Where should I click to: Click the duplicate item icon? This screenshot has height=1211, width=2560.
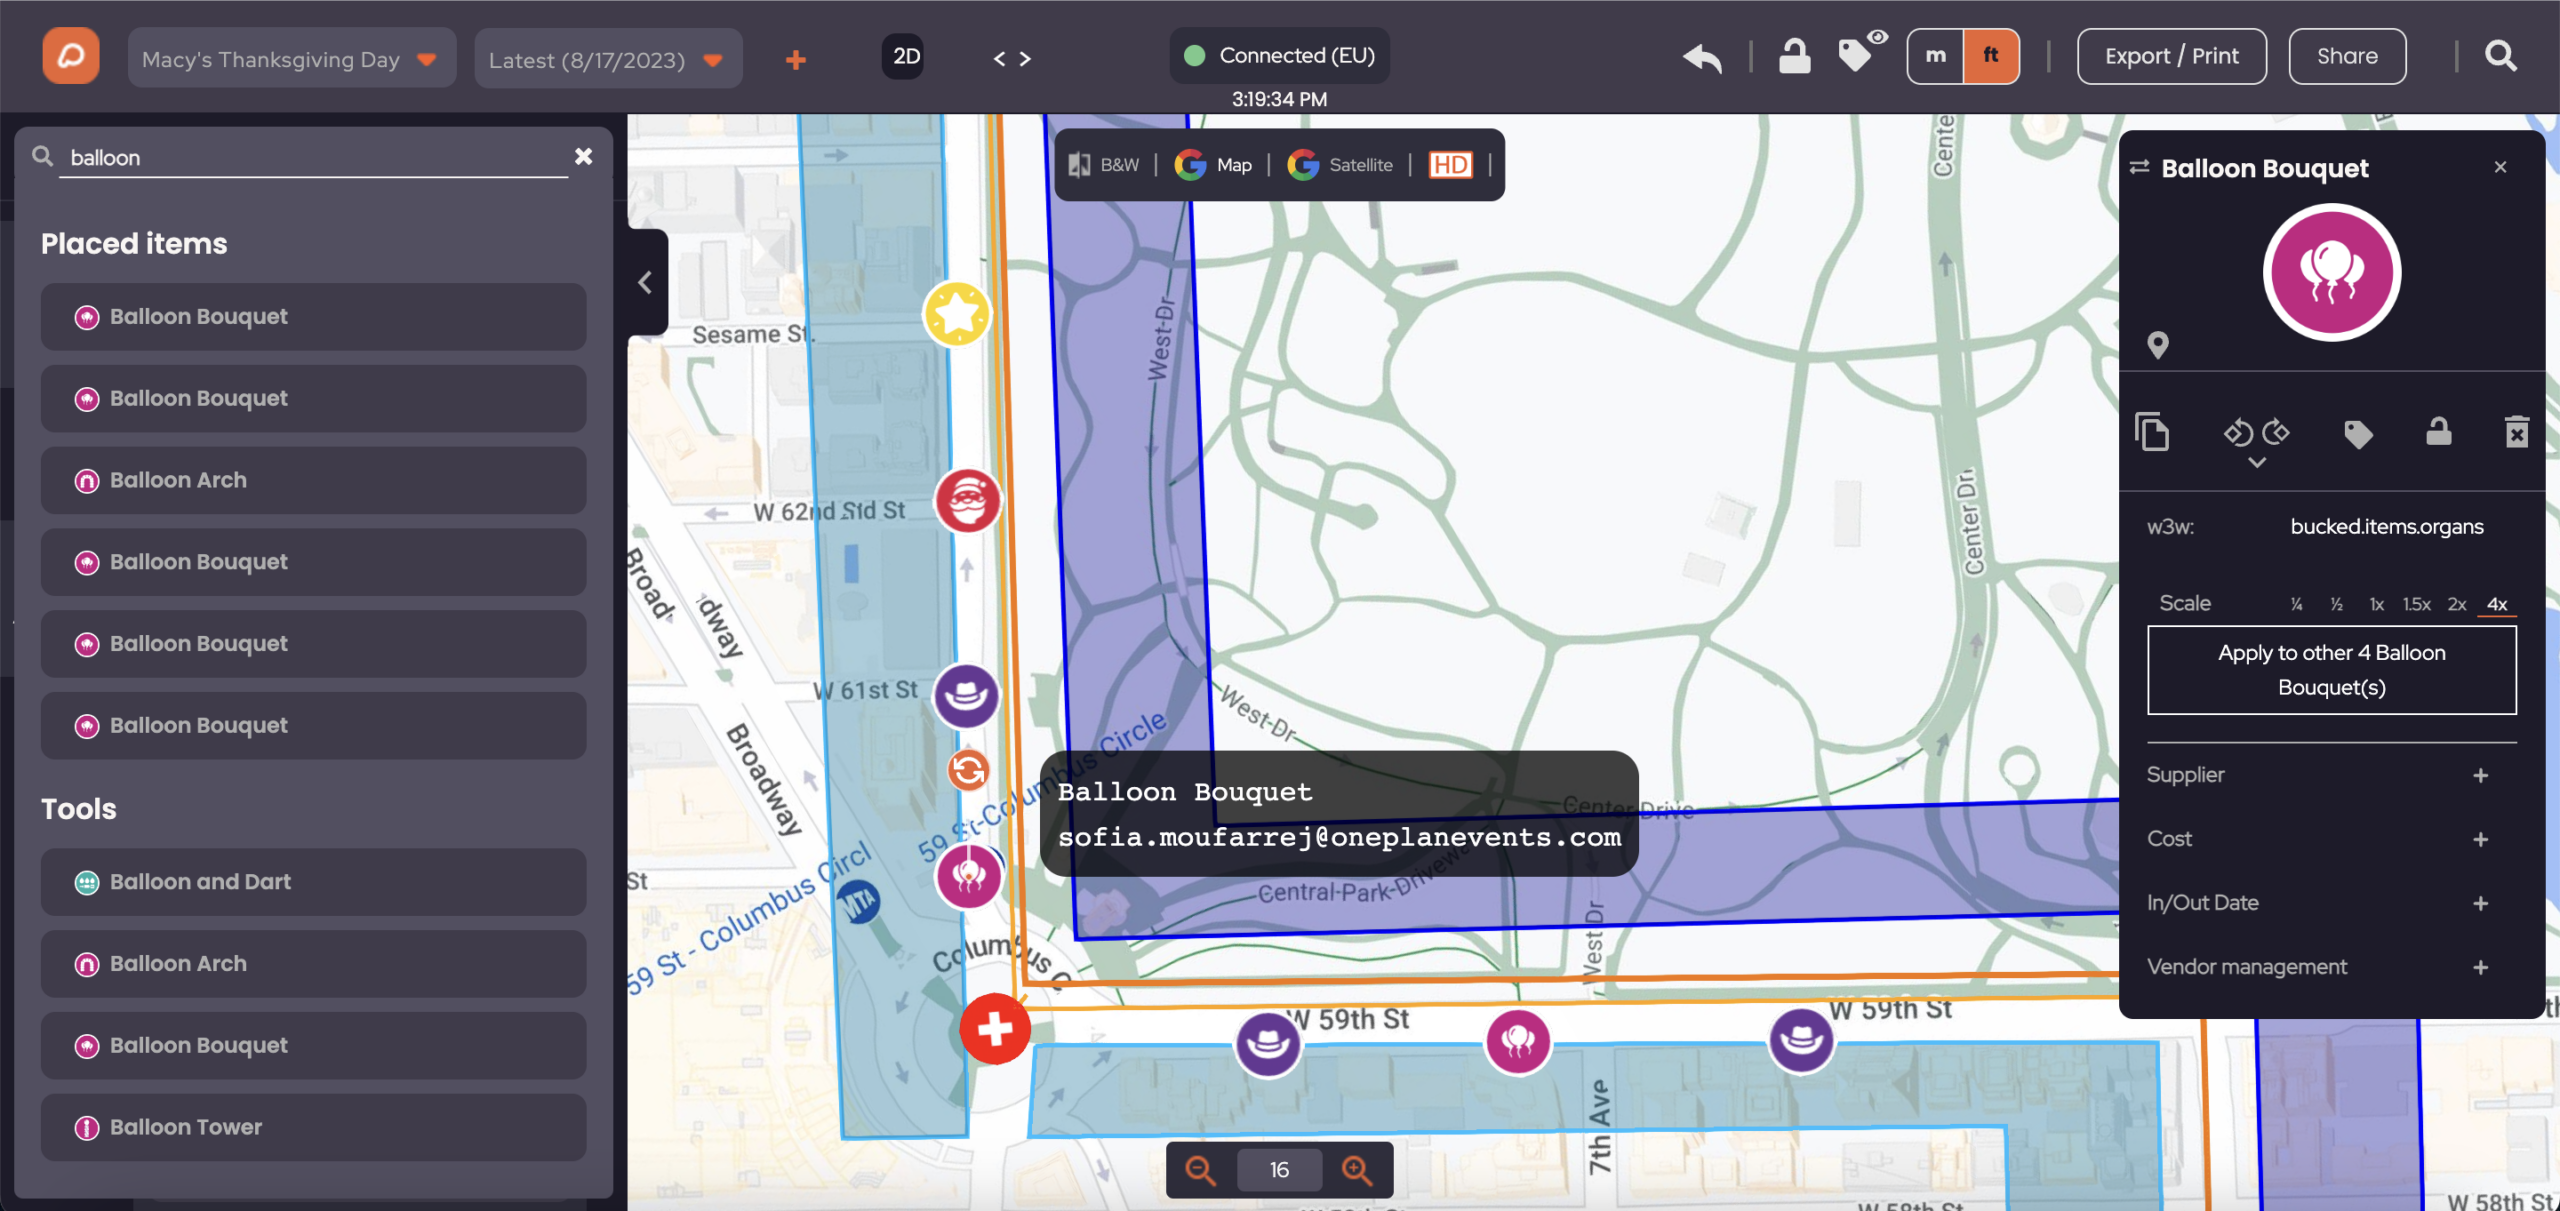tap(2152, 432)
